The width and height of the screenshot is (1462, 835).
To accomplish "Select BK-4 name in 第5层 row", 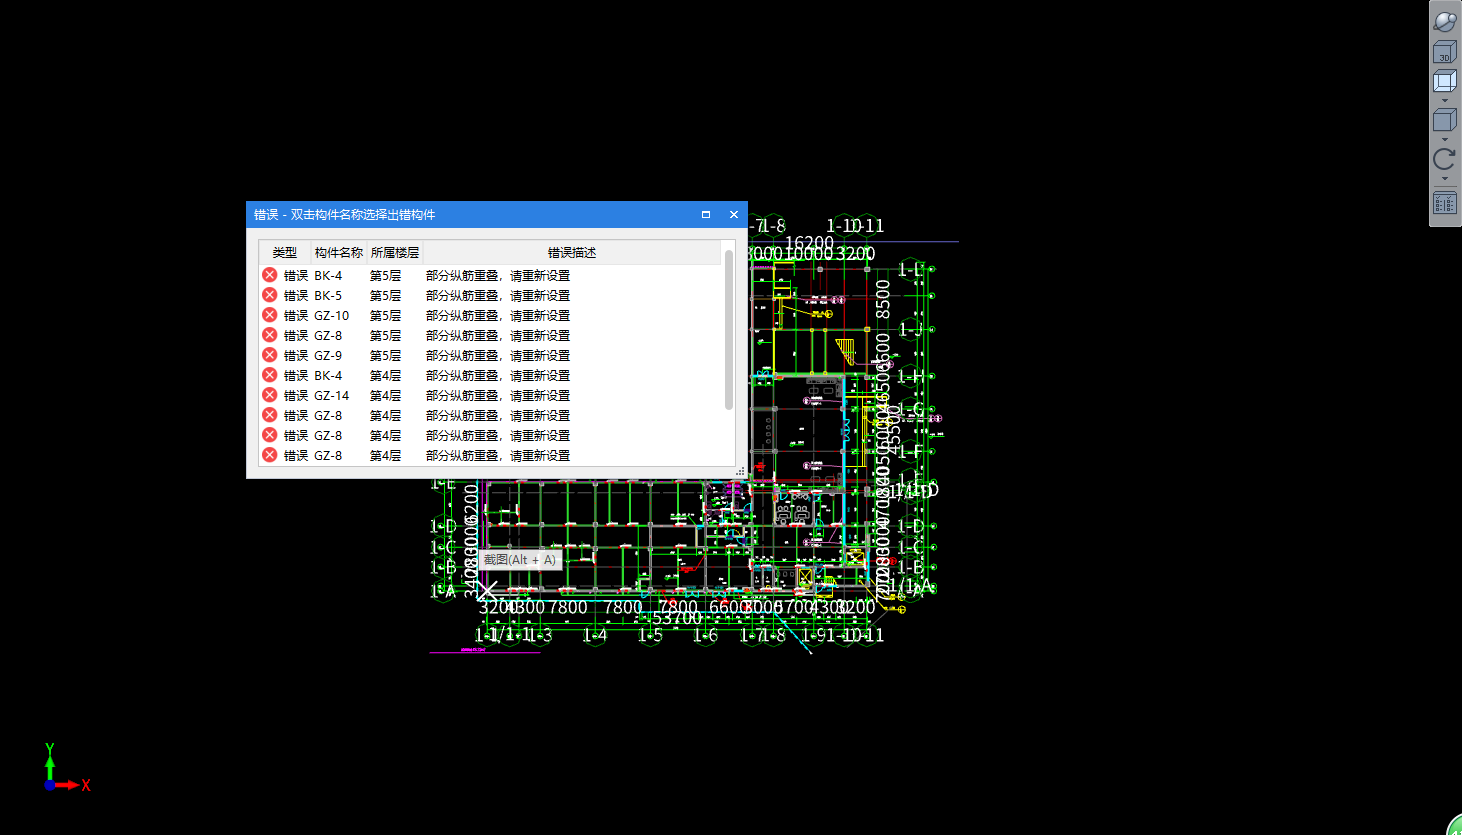I will [x=328, y=275].
